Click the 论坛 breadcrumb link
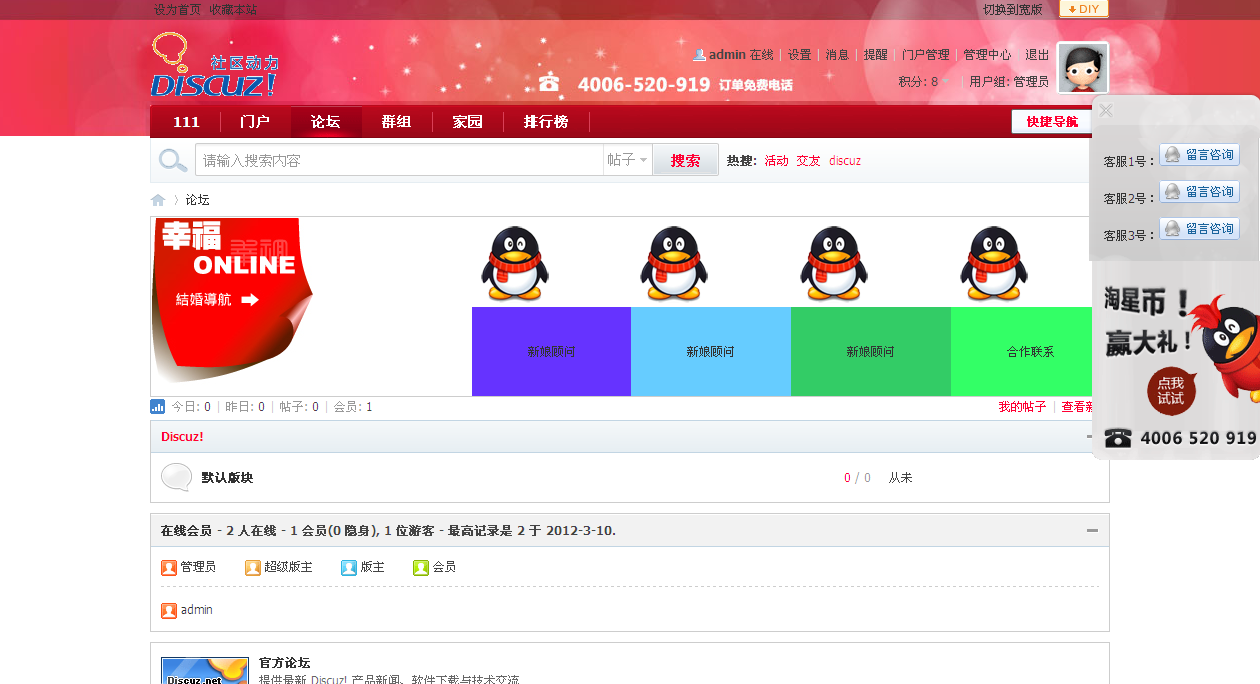 click(197, 200)
